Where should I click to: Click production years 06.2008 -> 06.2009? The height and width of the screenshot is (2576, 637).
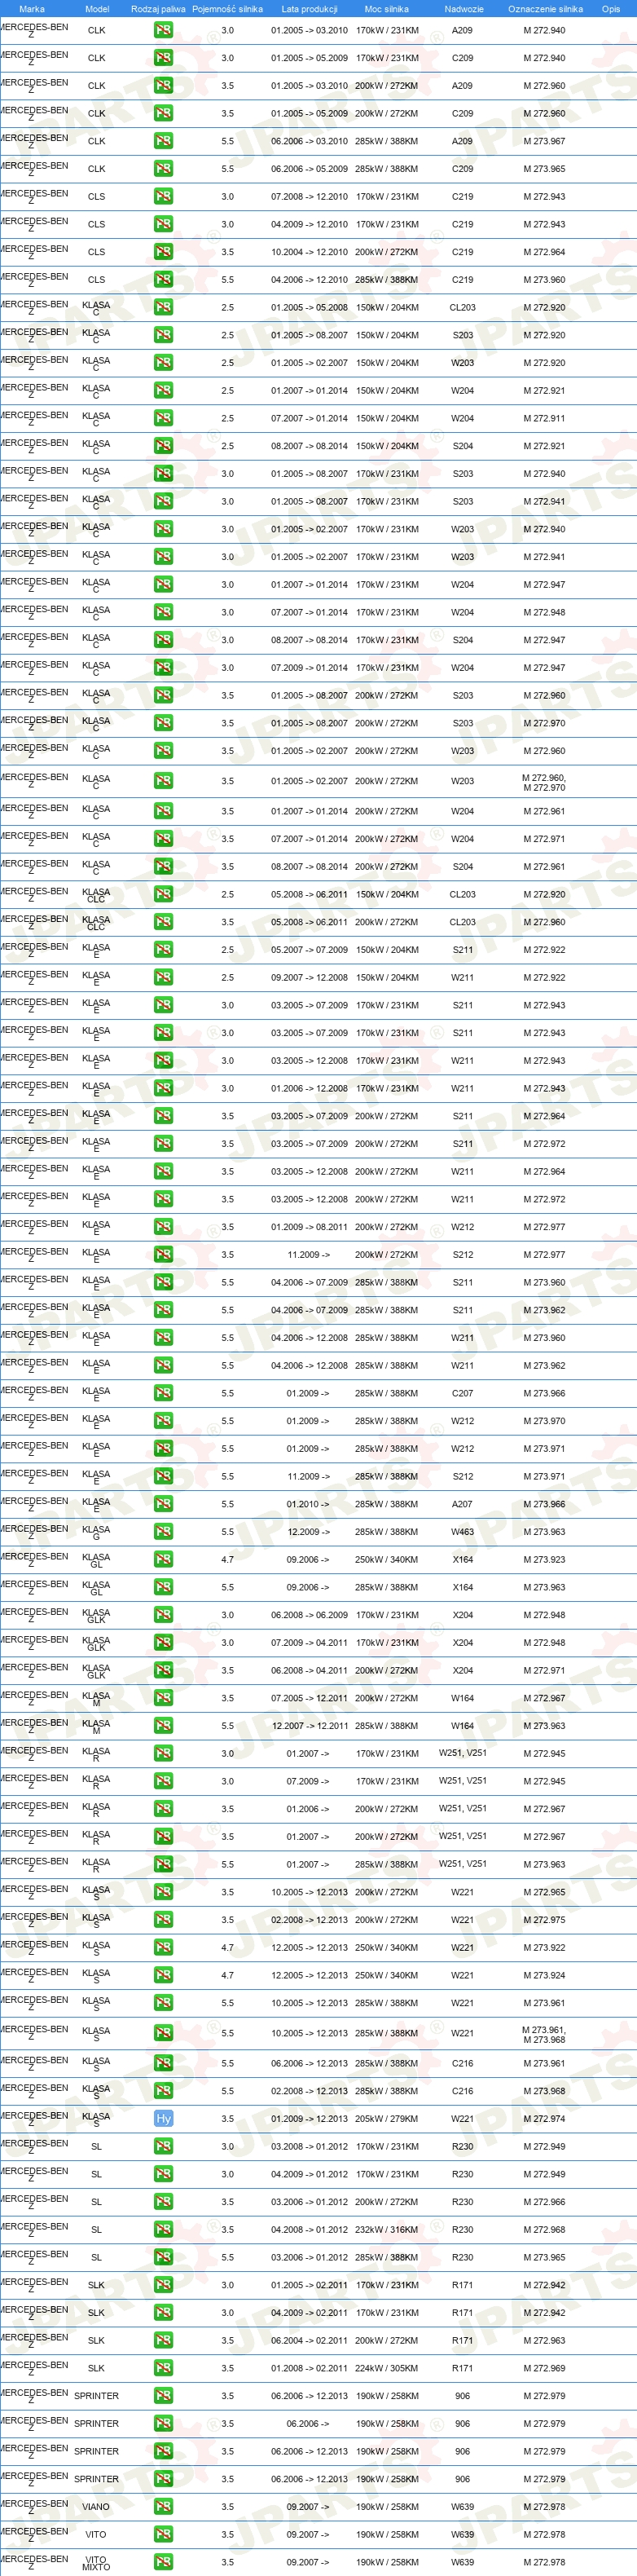click(x=309, y=1615)
